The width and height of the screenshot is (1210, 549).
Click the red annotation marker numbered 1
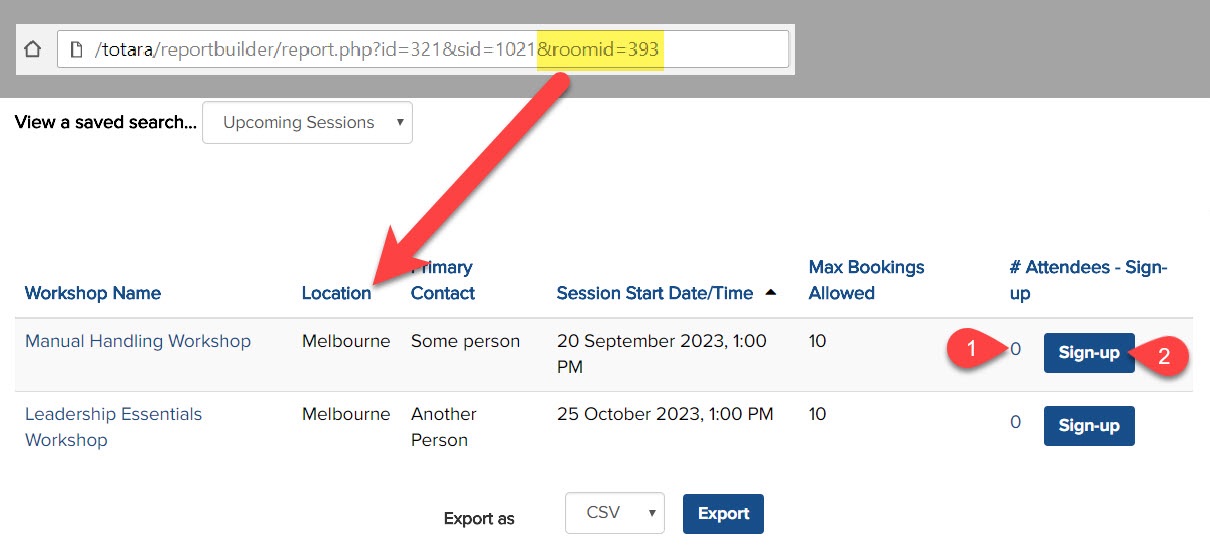969,349
